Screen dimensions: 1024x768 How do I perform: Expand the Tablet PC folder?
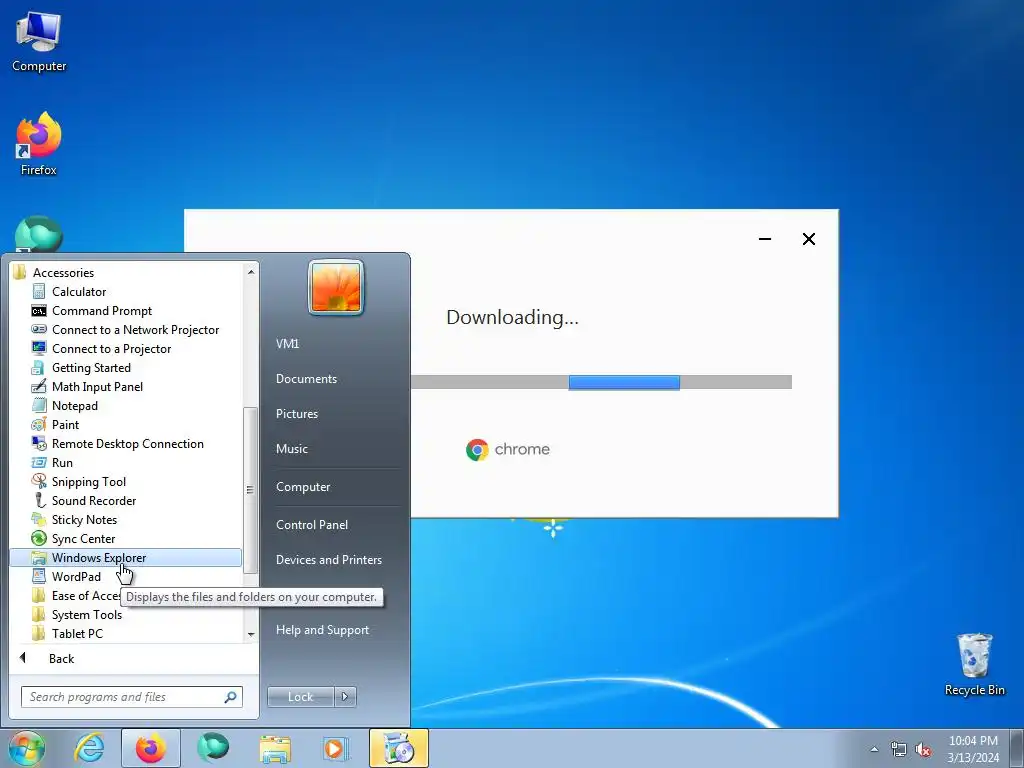[x=76, y=633]
